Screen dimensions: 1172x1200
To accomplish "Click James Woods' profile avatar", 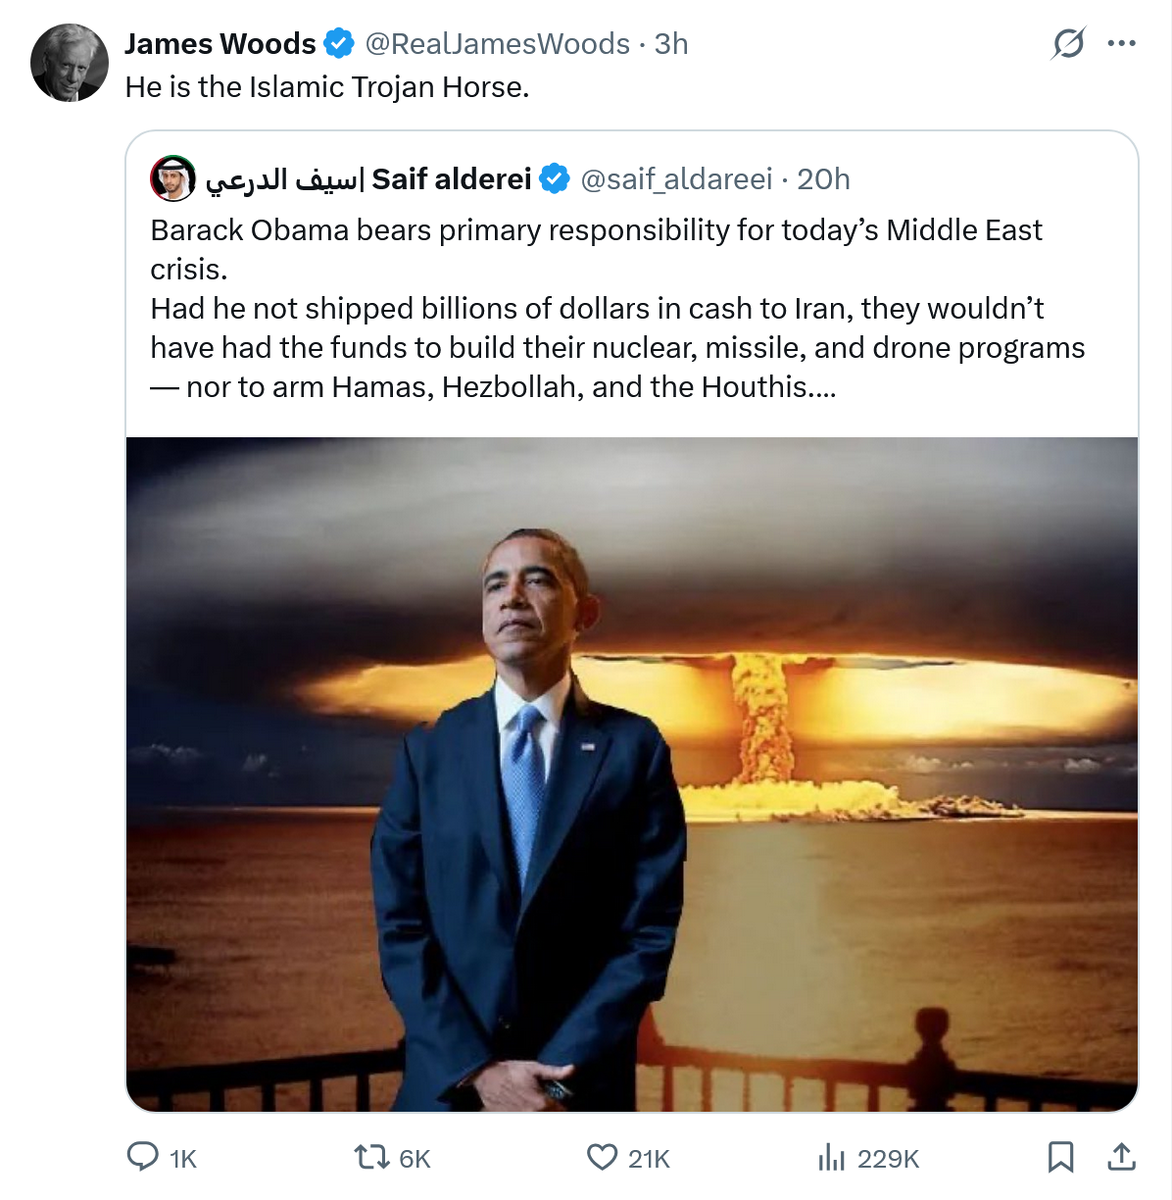I will coord(69,63).
